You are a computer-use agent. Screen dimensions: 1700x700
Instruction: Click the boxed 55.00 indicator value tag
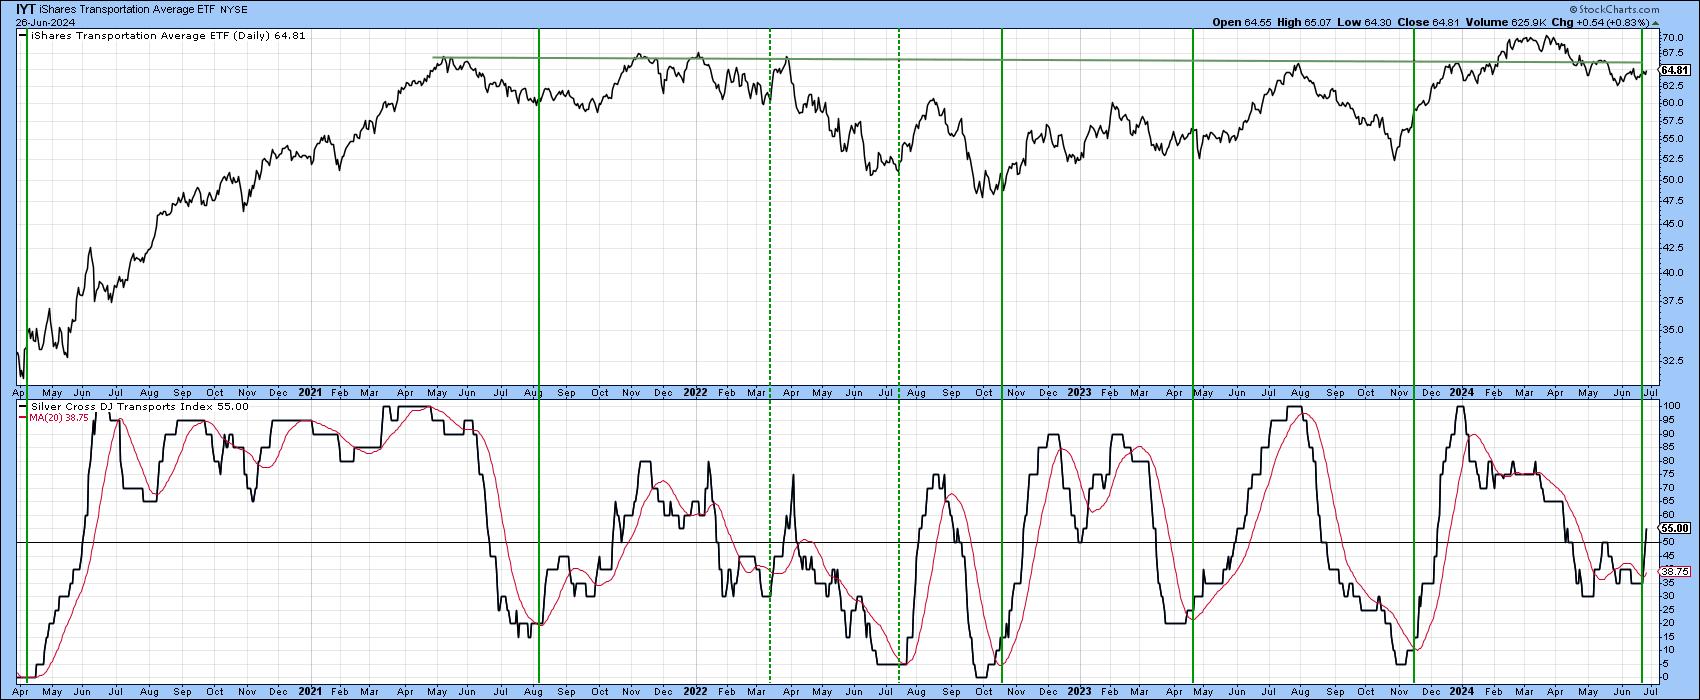coord(1674,528)
